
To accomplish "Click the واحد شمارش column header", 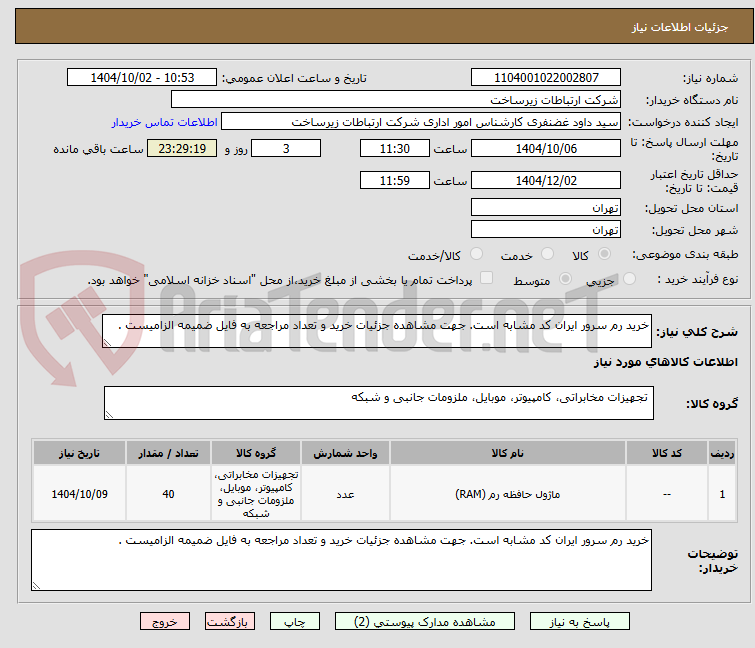I will pos(345,453).
